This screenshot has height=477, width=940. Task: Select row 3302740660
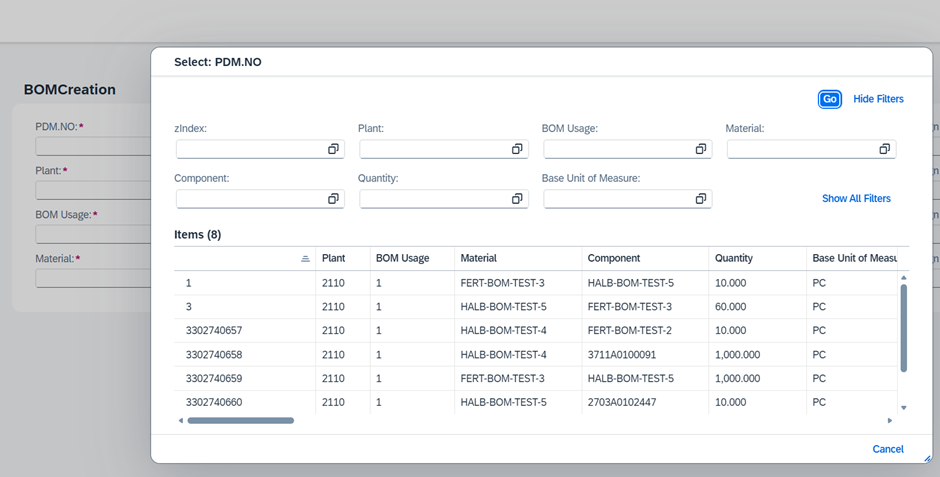click(x=537, y=402)
